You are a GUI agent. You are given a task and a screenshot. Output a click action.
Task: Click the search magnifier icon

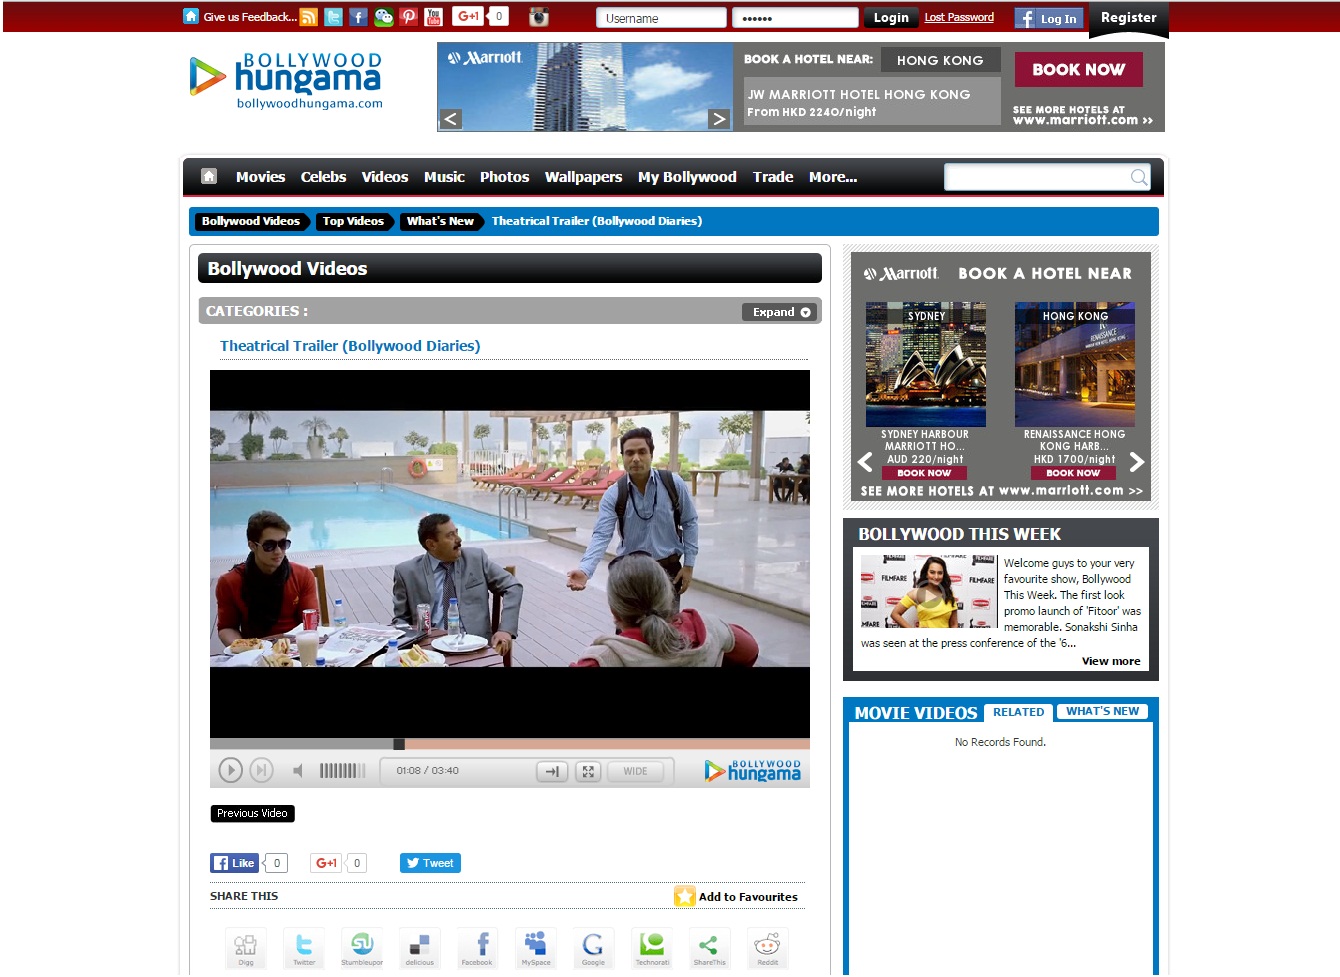coord(1138,178)
